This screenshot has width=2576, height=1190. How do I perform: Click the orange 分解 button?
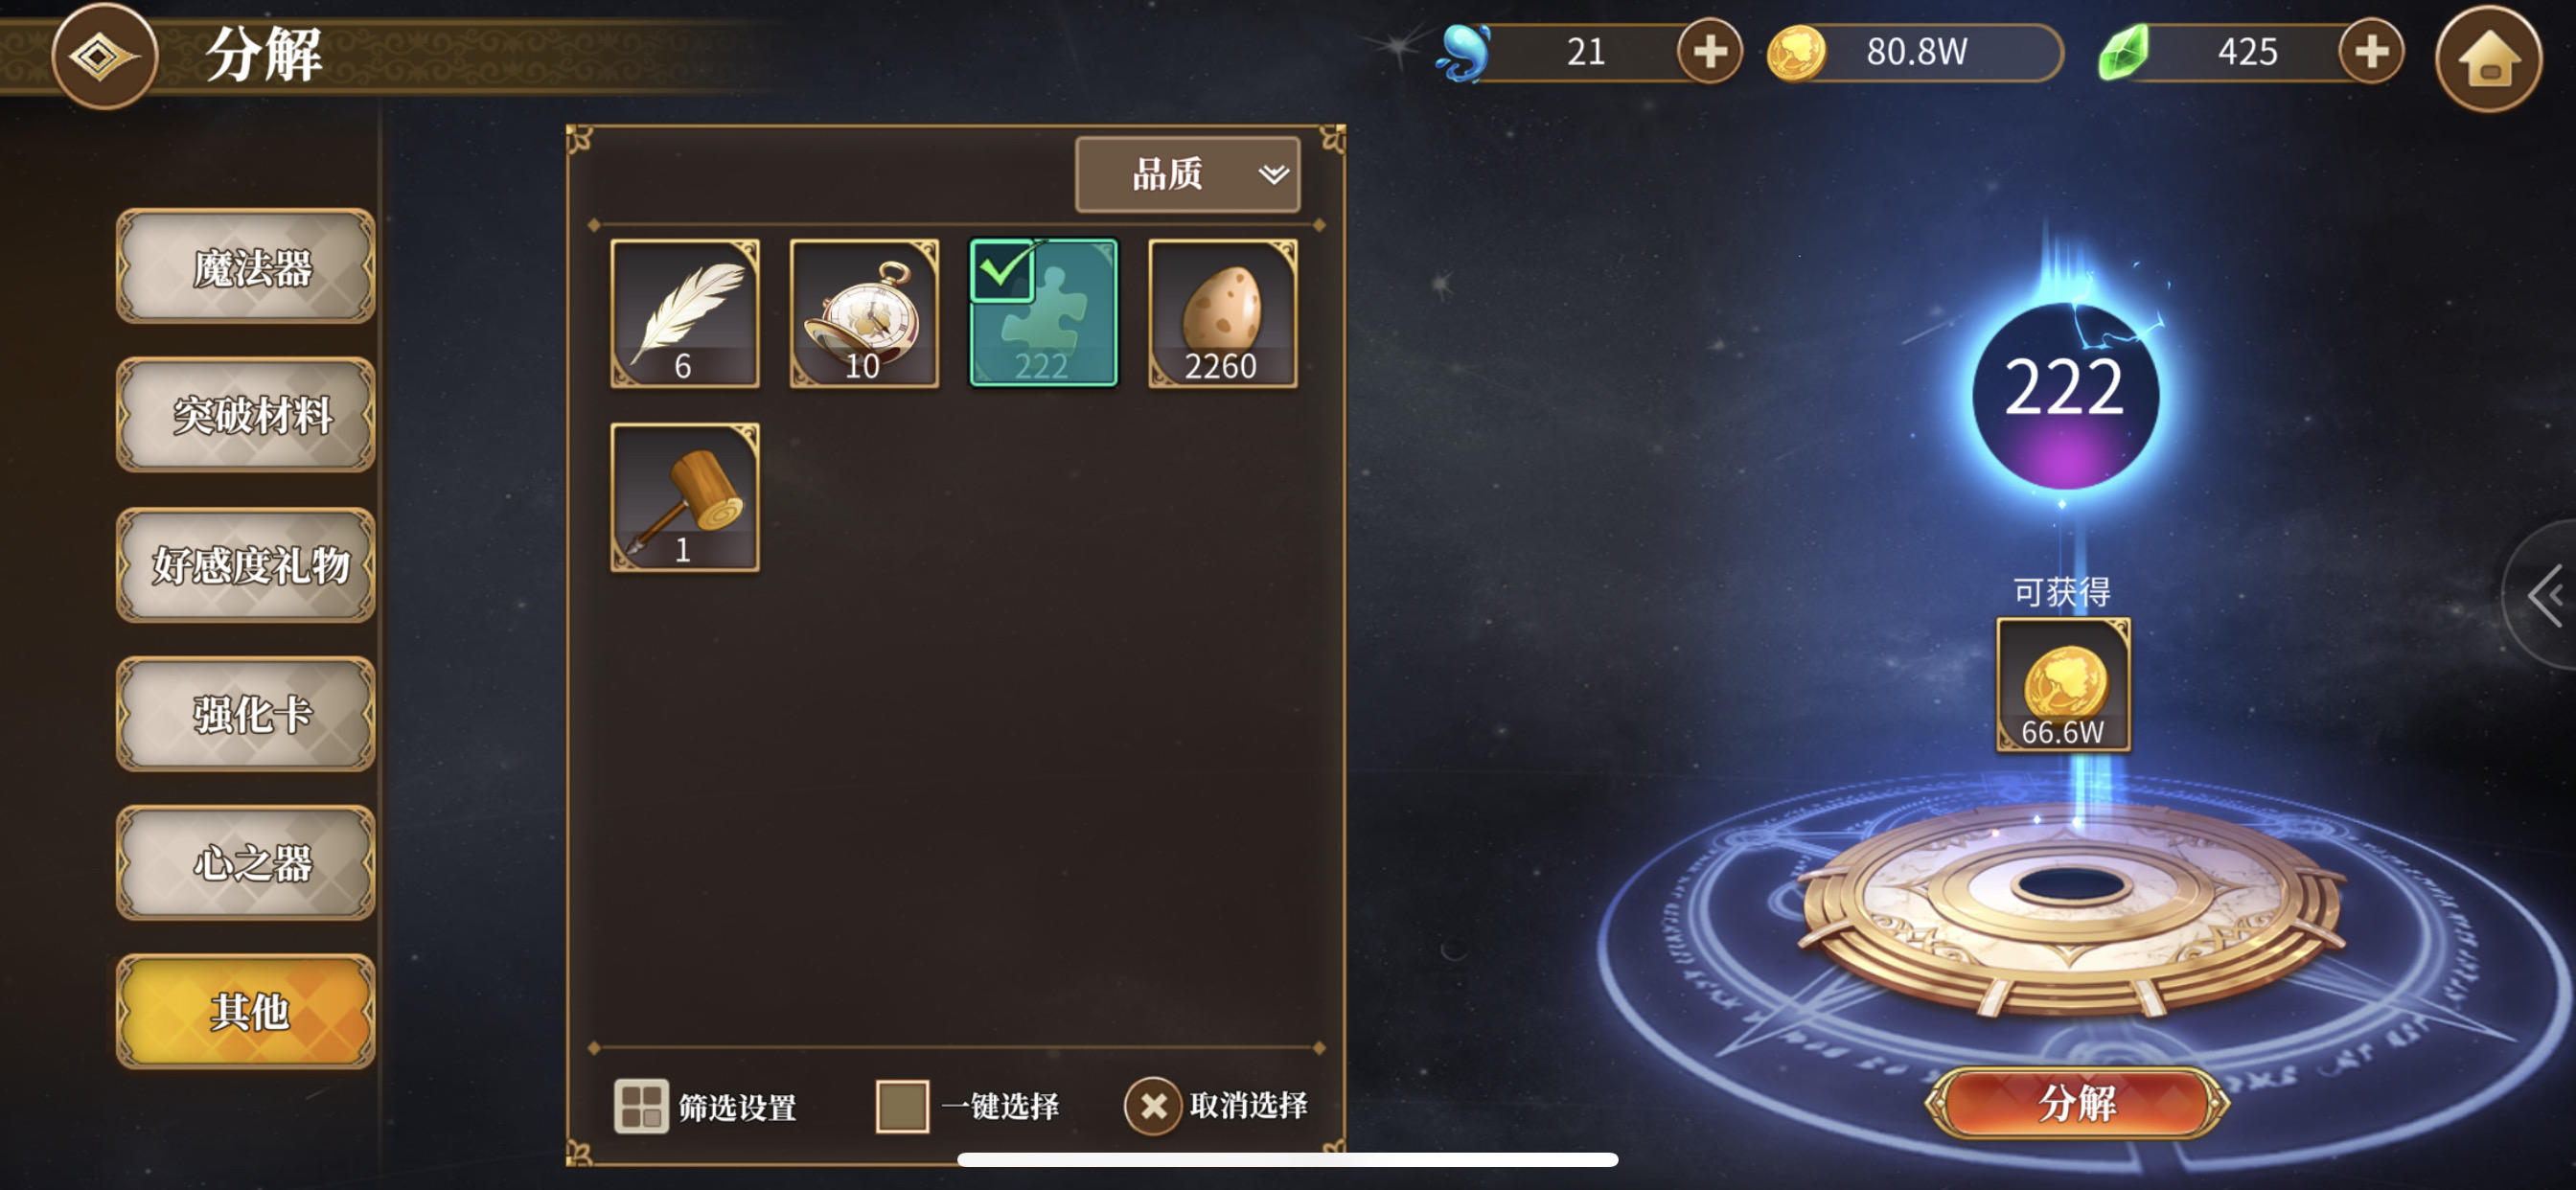[x=2076, y=1103]
